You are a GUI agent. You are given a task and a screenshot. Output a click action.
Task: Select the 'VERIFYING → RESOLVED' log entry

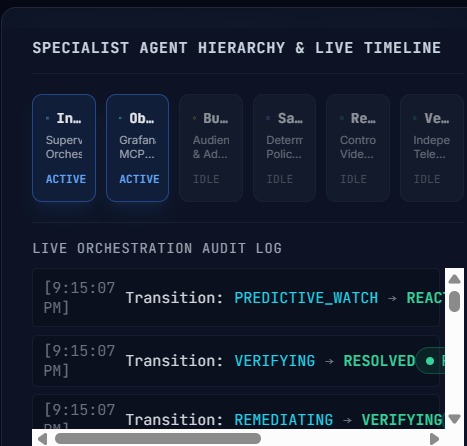coord(236,361)
